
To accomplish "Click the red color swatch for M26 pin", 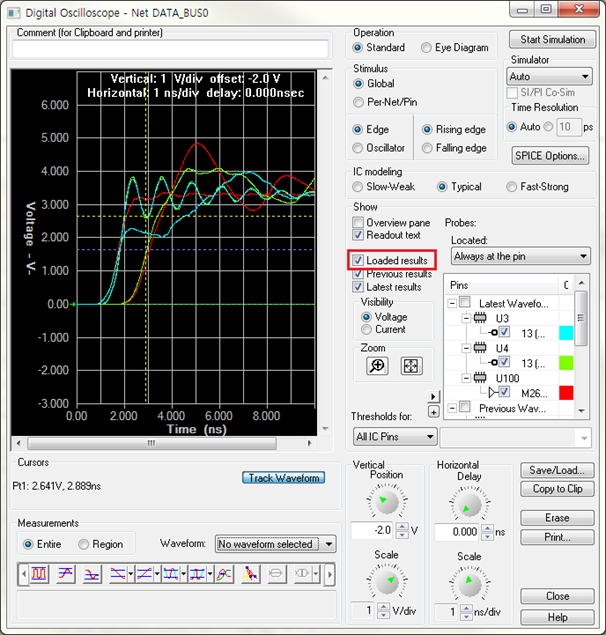I will pos(566,392).
